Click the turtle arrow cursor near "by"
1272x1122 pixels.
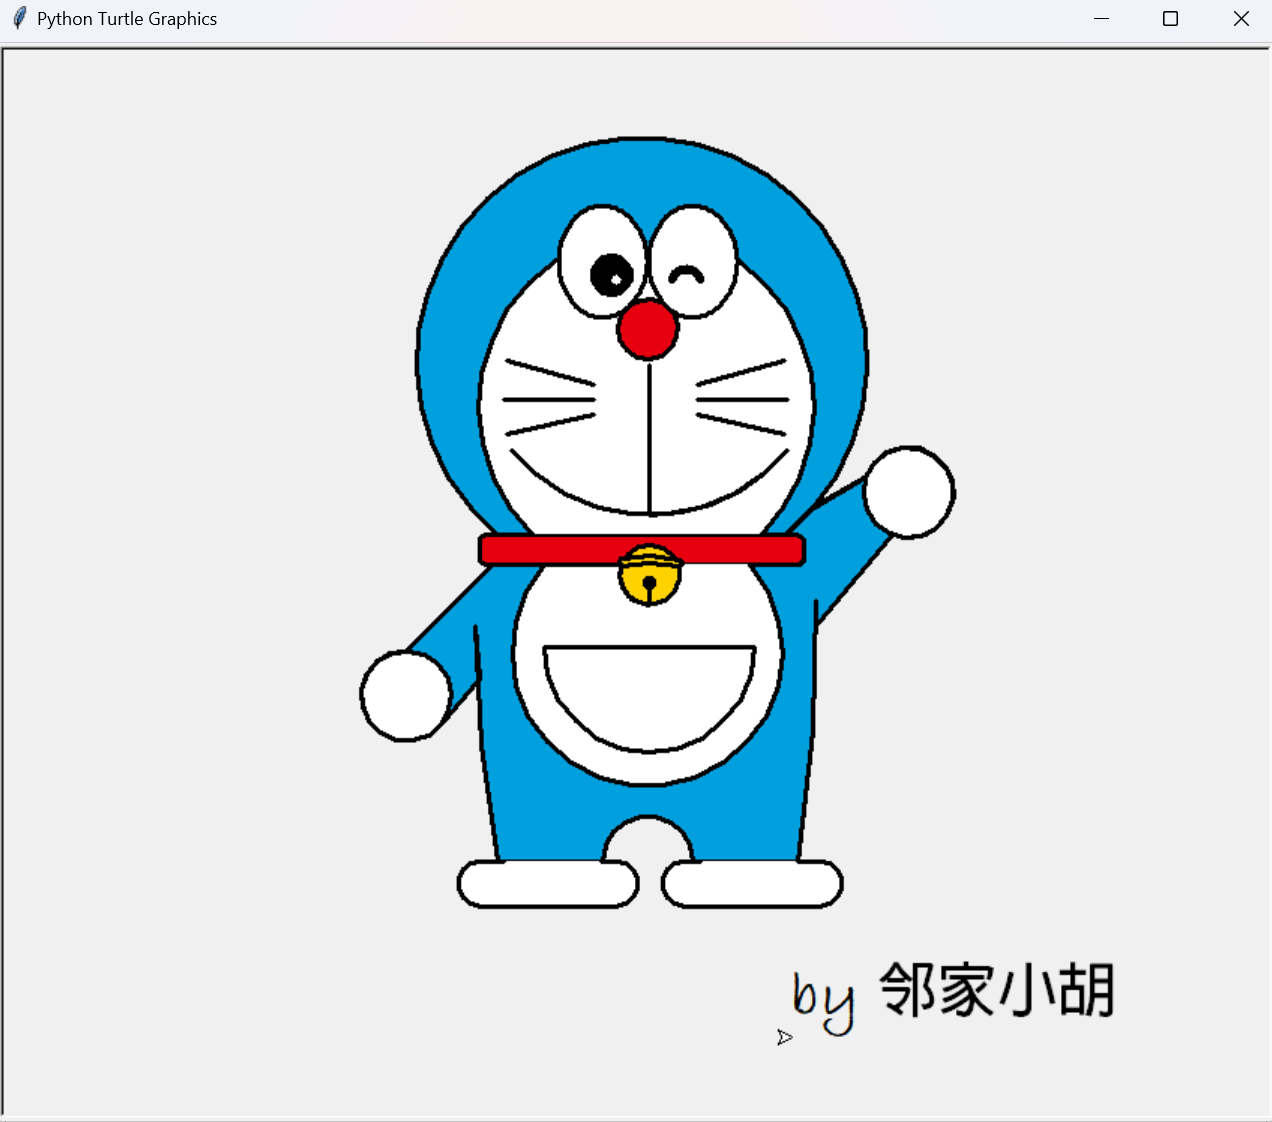[785, 1037]
